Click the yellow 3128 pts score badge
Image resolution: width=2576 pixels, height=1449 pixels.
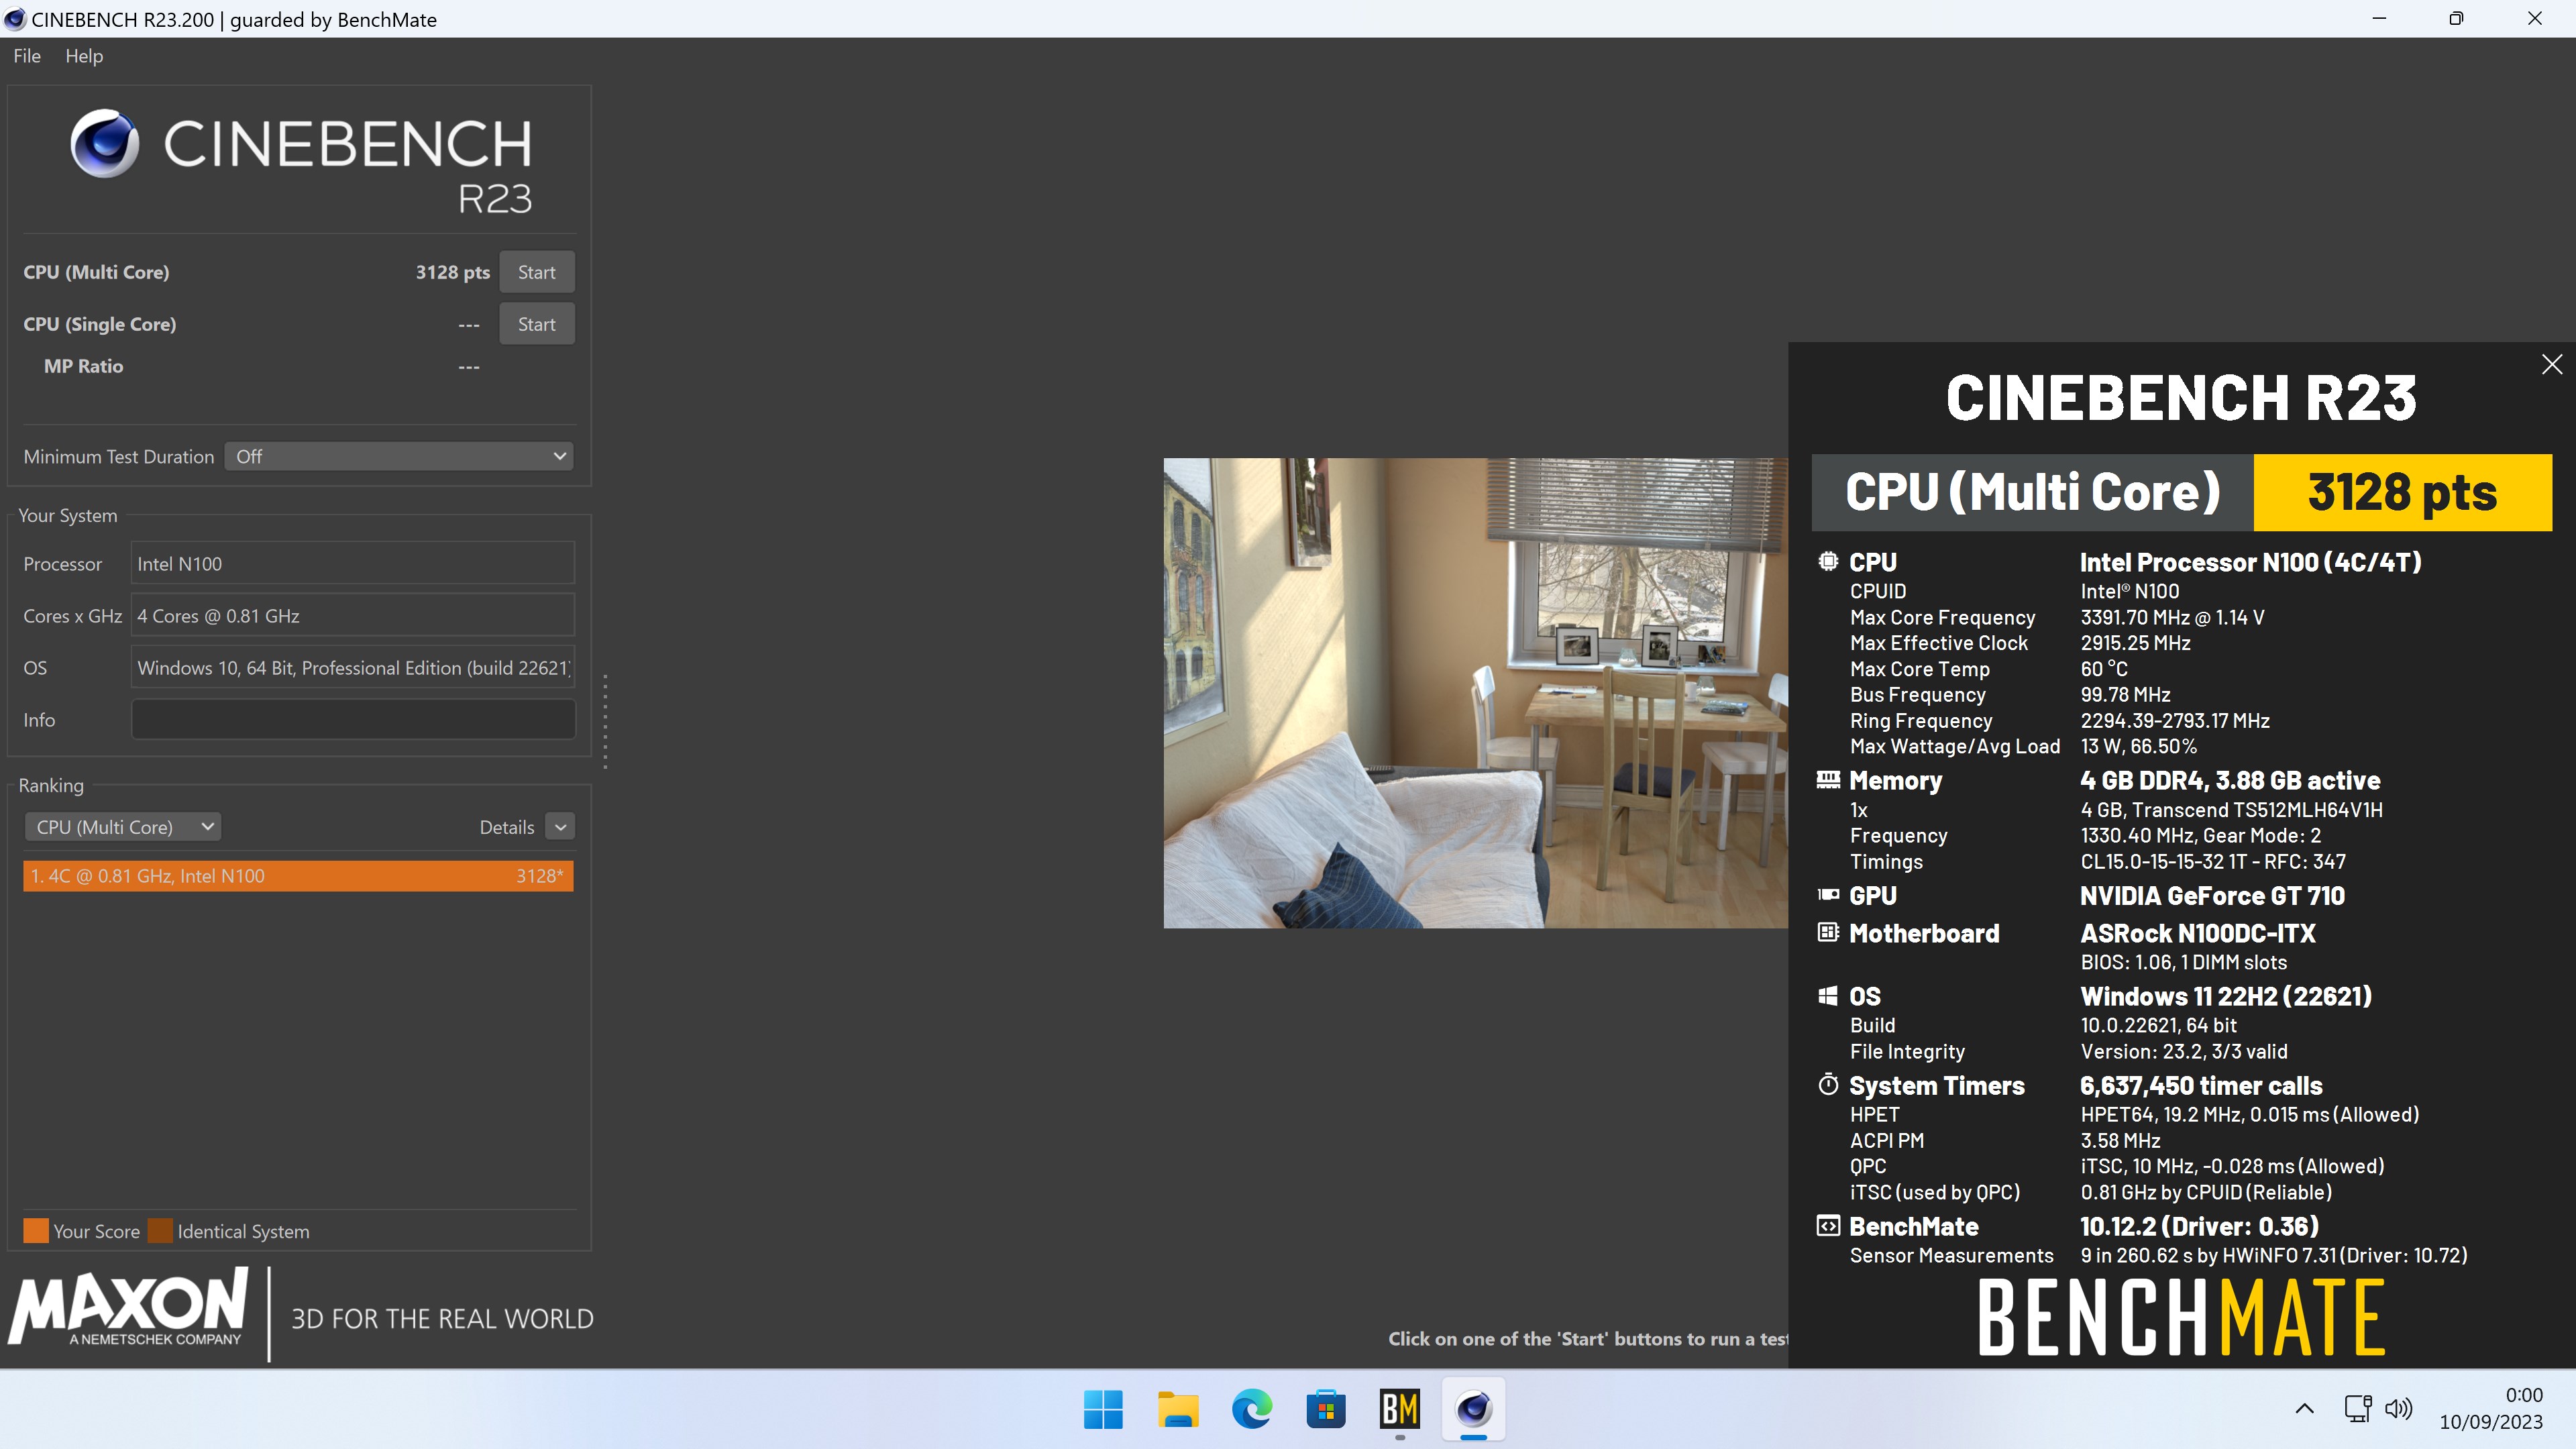point(2402,492)
